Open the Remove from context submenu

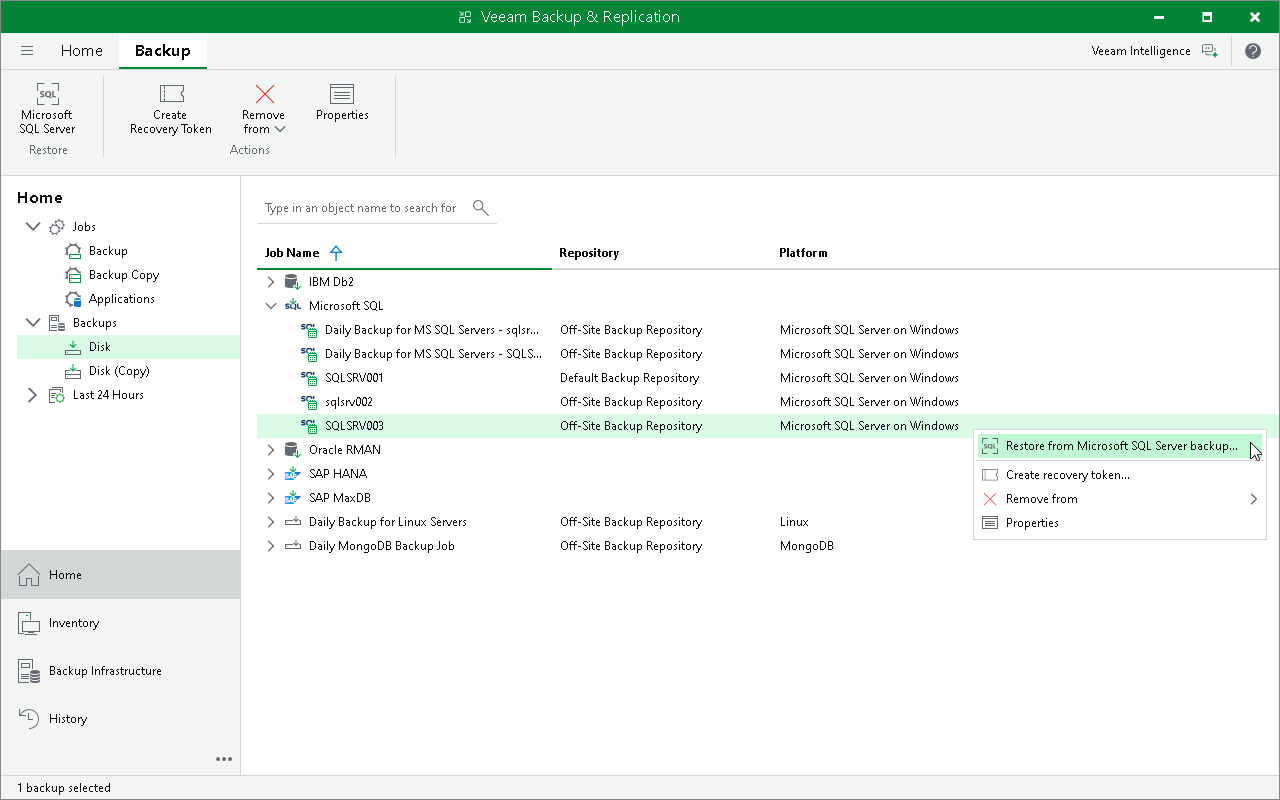[x=1119, y=499]
